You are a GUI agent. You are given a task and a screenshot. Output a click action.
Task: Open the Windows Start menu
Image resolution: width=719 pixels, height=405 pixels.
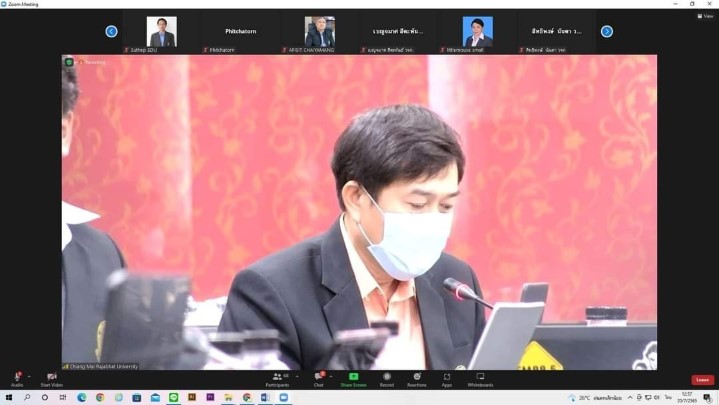click(x=9, y=397)
